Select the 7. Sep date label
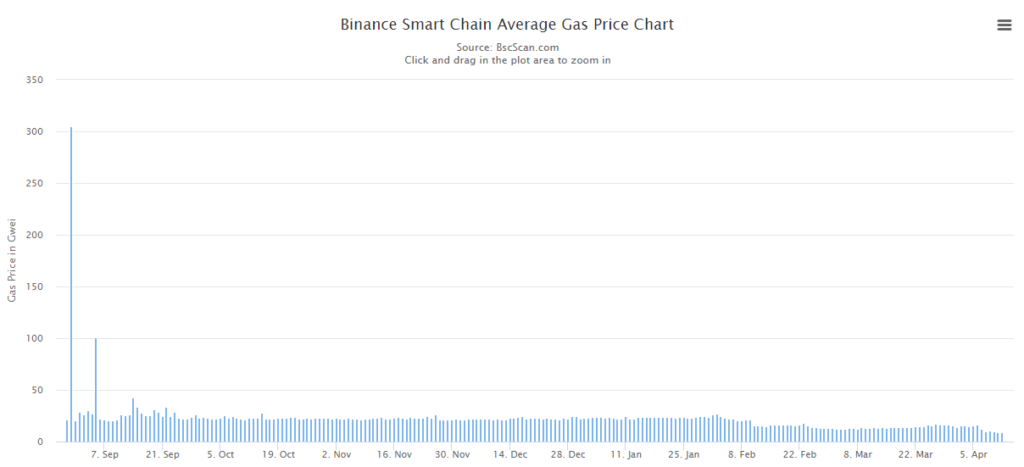Image resolution: width=1024 pixels, height=467 pixels. click(x=105, y=454)
